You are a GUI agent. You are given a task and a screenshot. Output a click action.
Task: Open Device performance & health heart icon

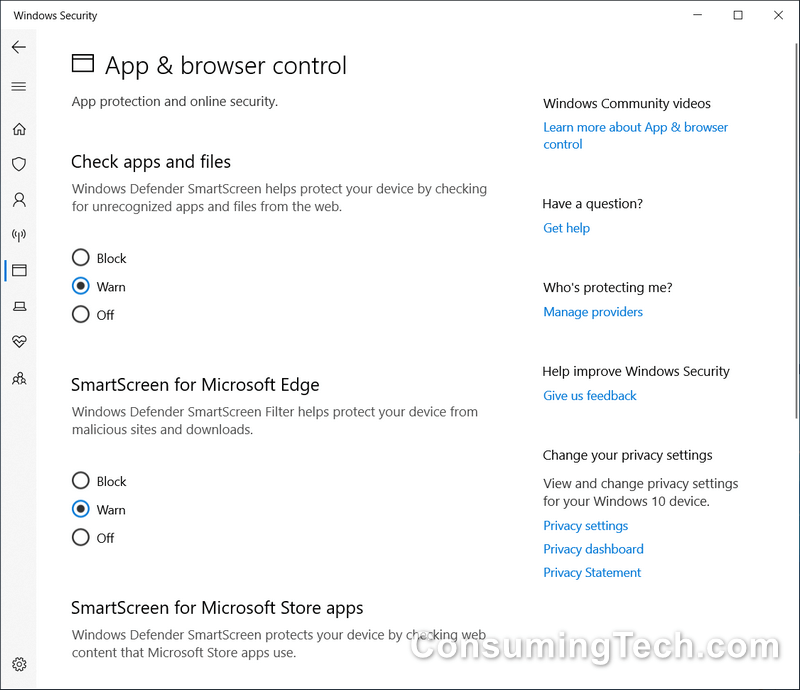click(19, 341)
